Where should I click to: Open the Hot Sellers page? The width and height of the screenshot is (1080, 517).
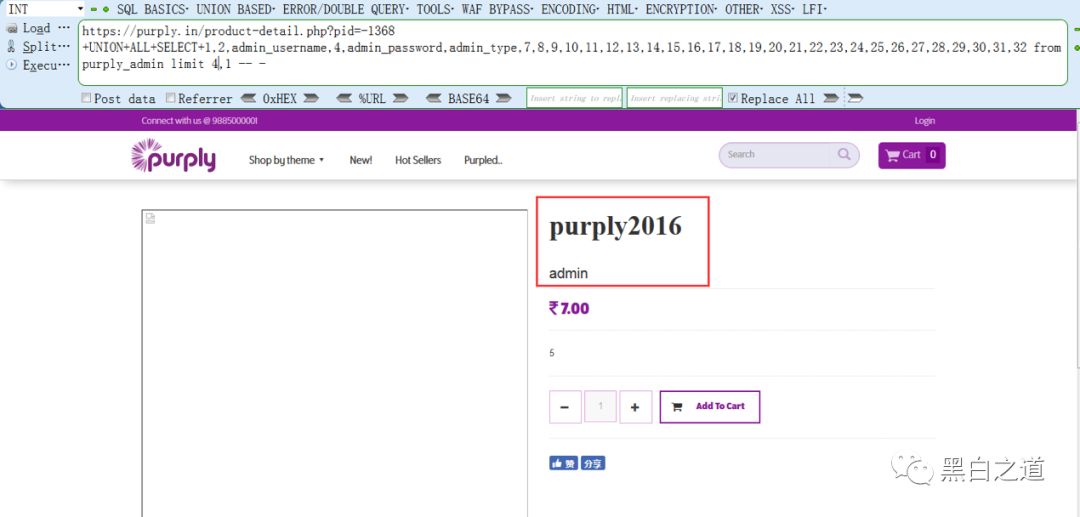pyautogui.click(x=418, y=160)
